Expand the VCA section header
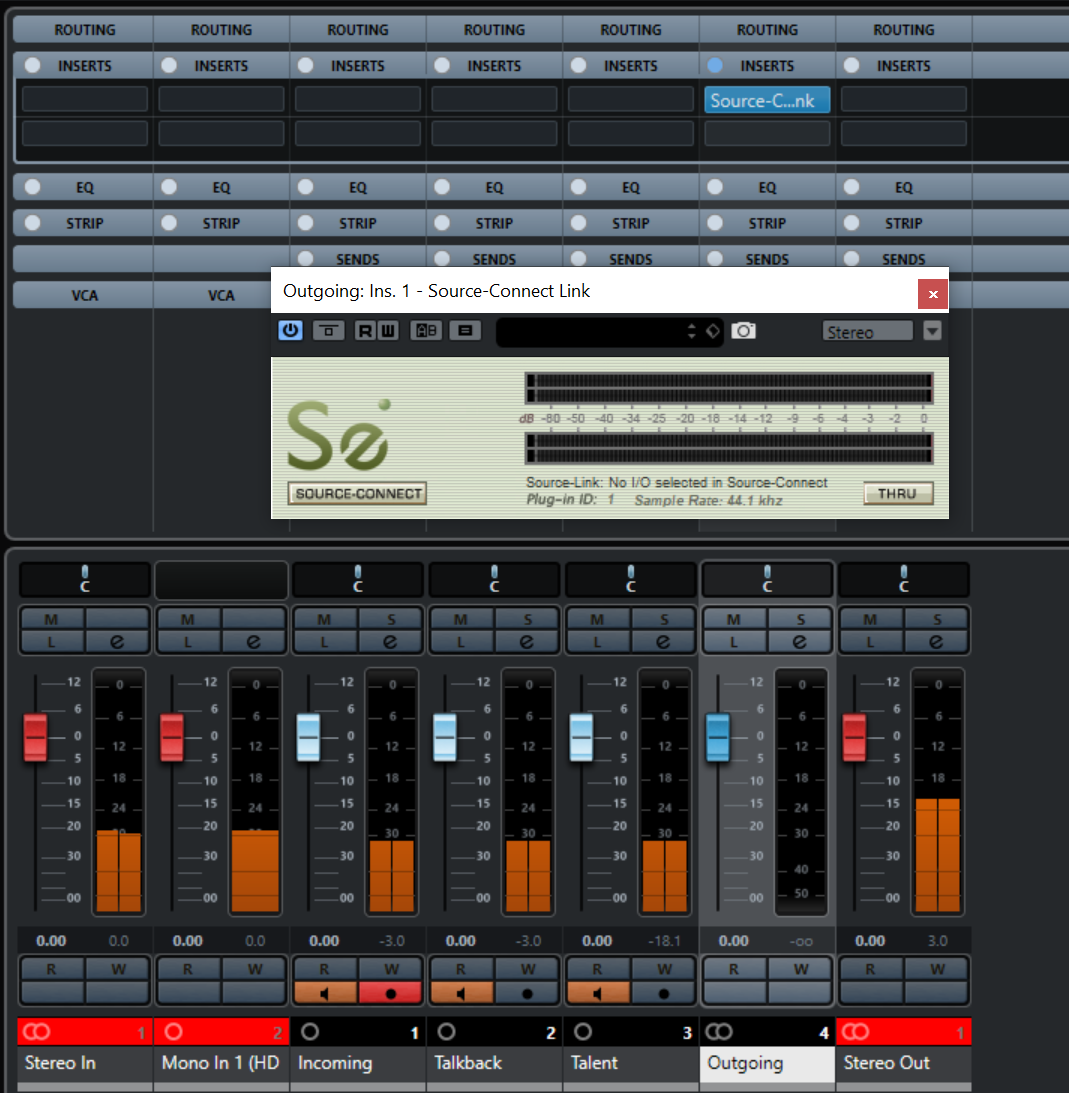 (84, 295)
